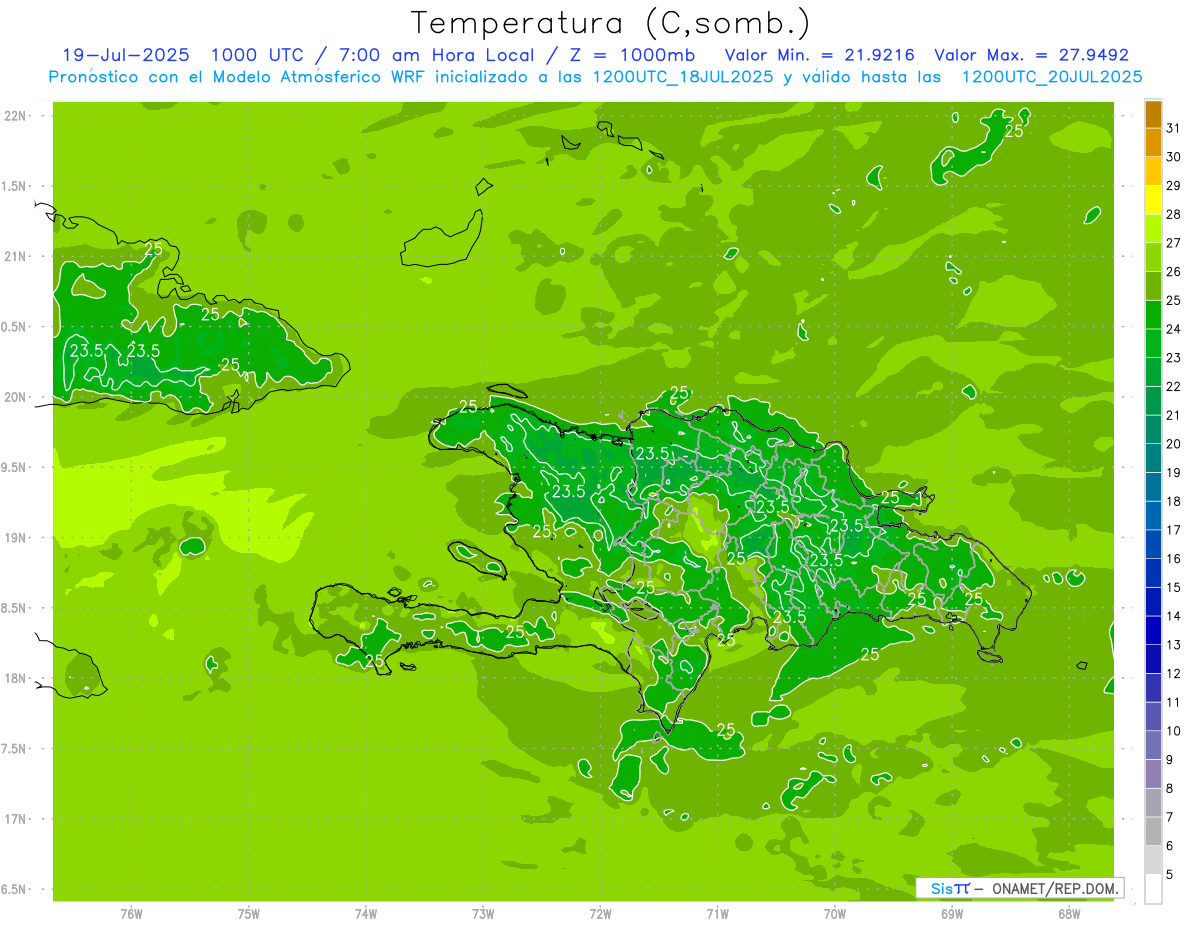
Task: Click the '70W' longitude label
Action: pos(835,914)
